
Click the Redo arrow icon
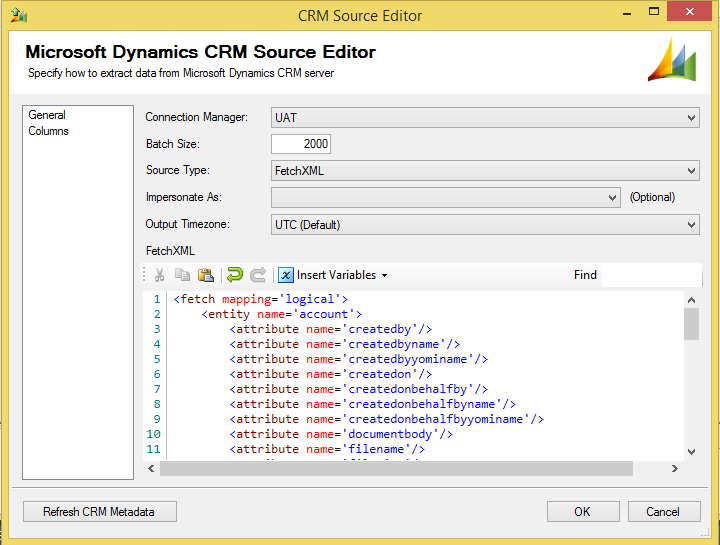point(257,275)
